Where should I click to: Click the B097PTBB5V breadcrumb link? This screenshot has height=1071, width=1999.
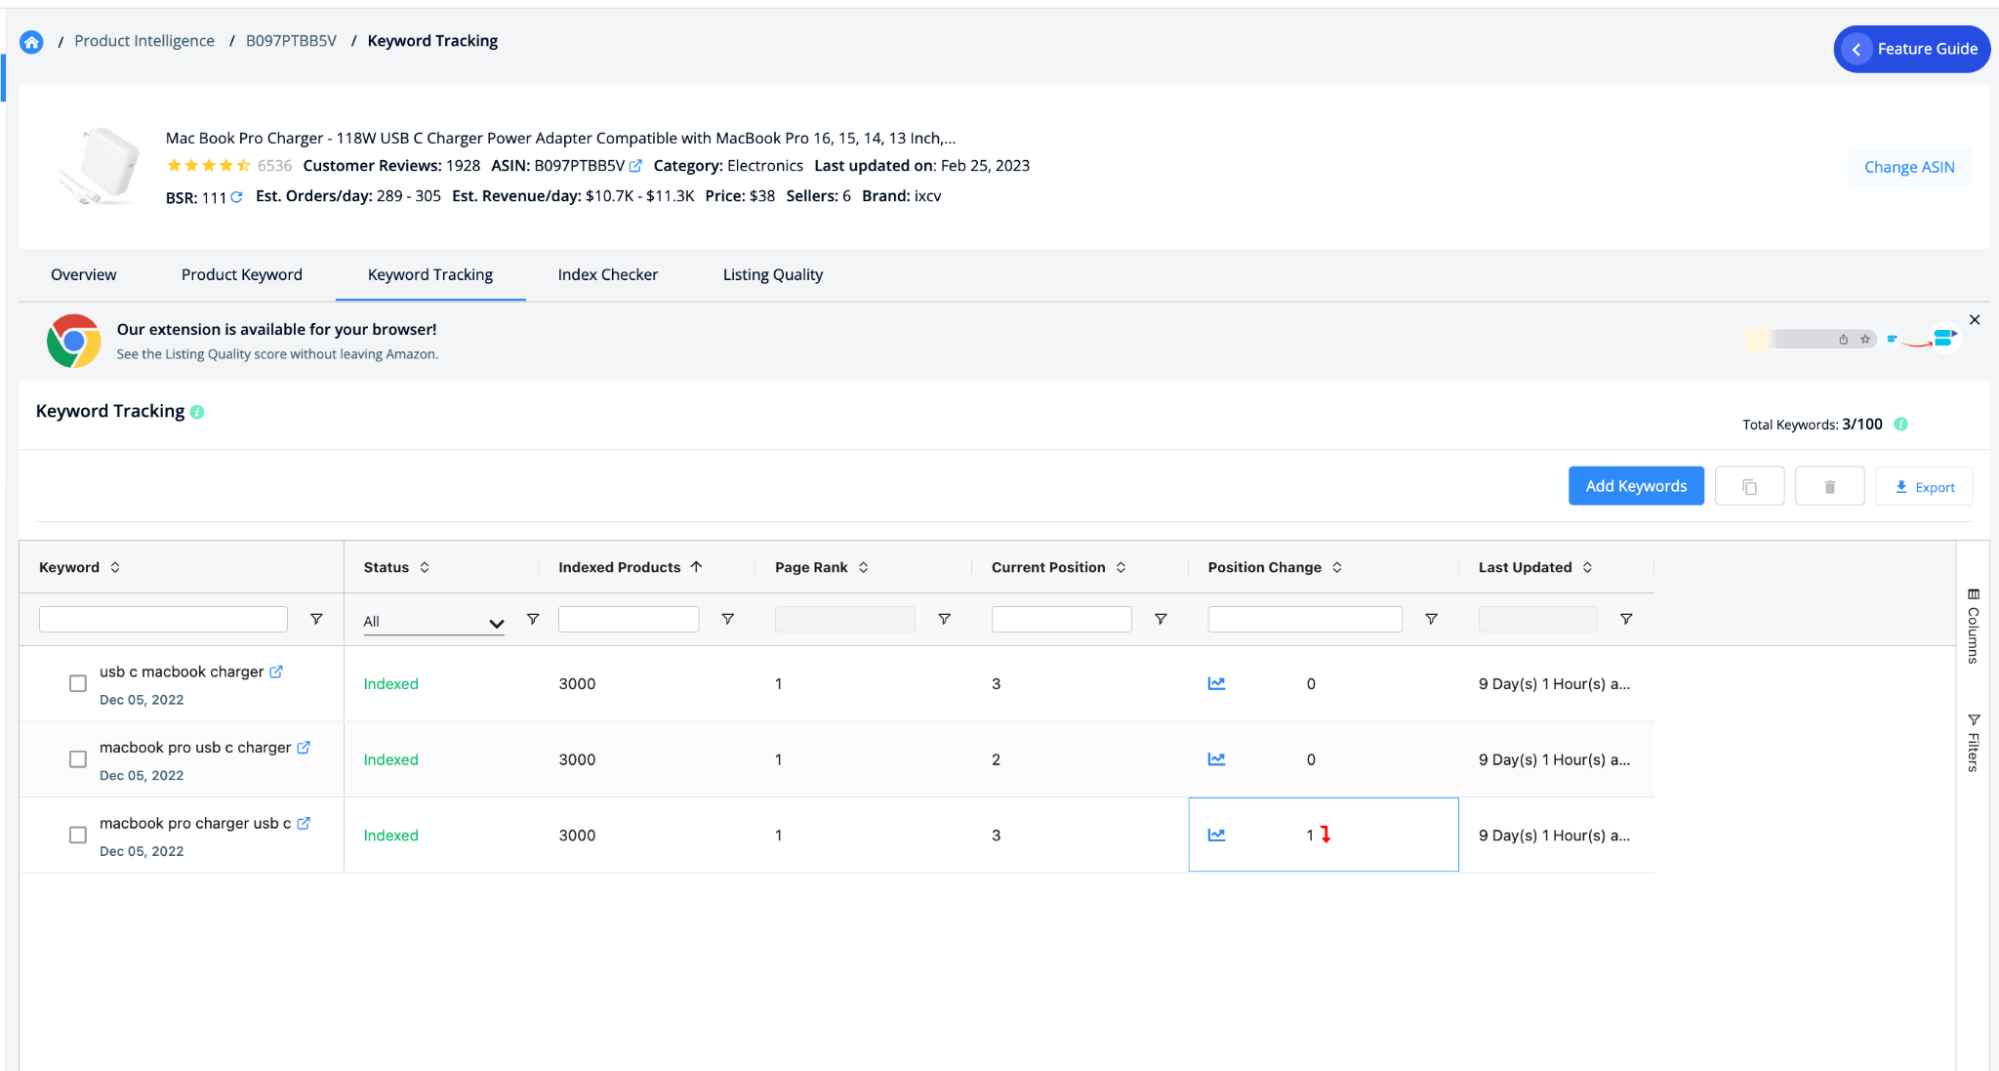pos(291,41)
